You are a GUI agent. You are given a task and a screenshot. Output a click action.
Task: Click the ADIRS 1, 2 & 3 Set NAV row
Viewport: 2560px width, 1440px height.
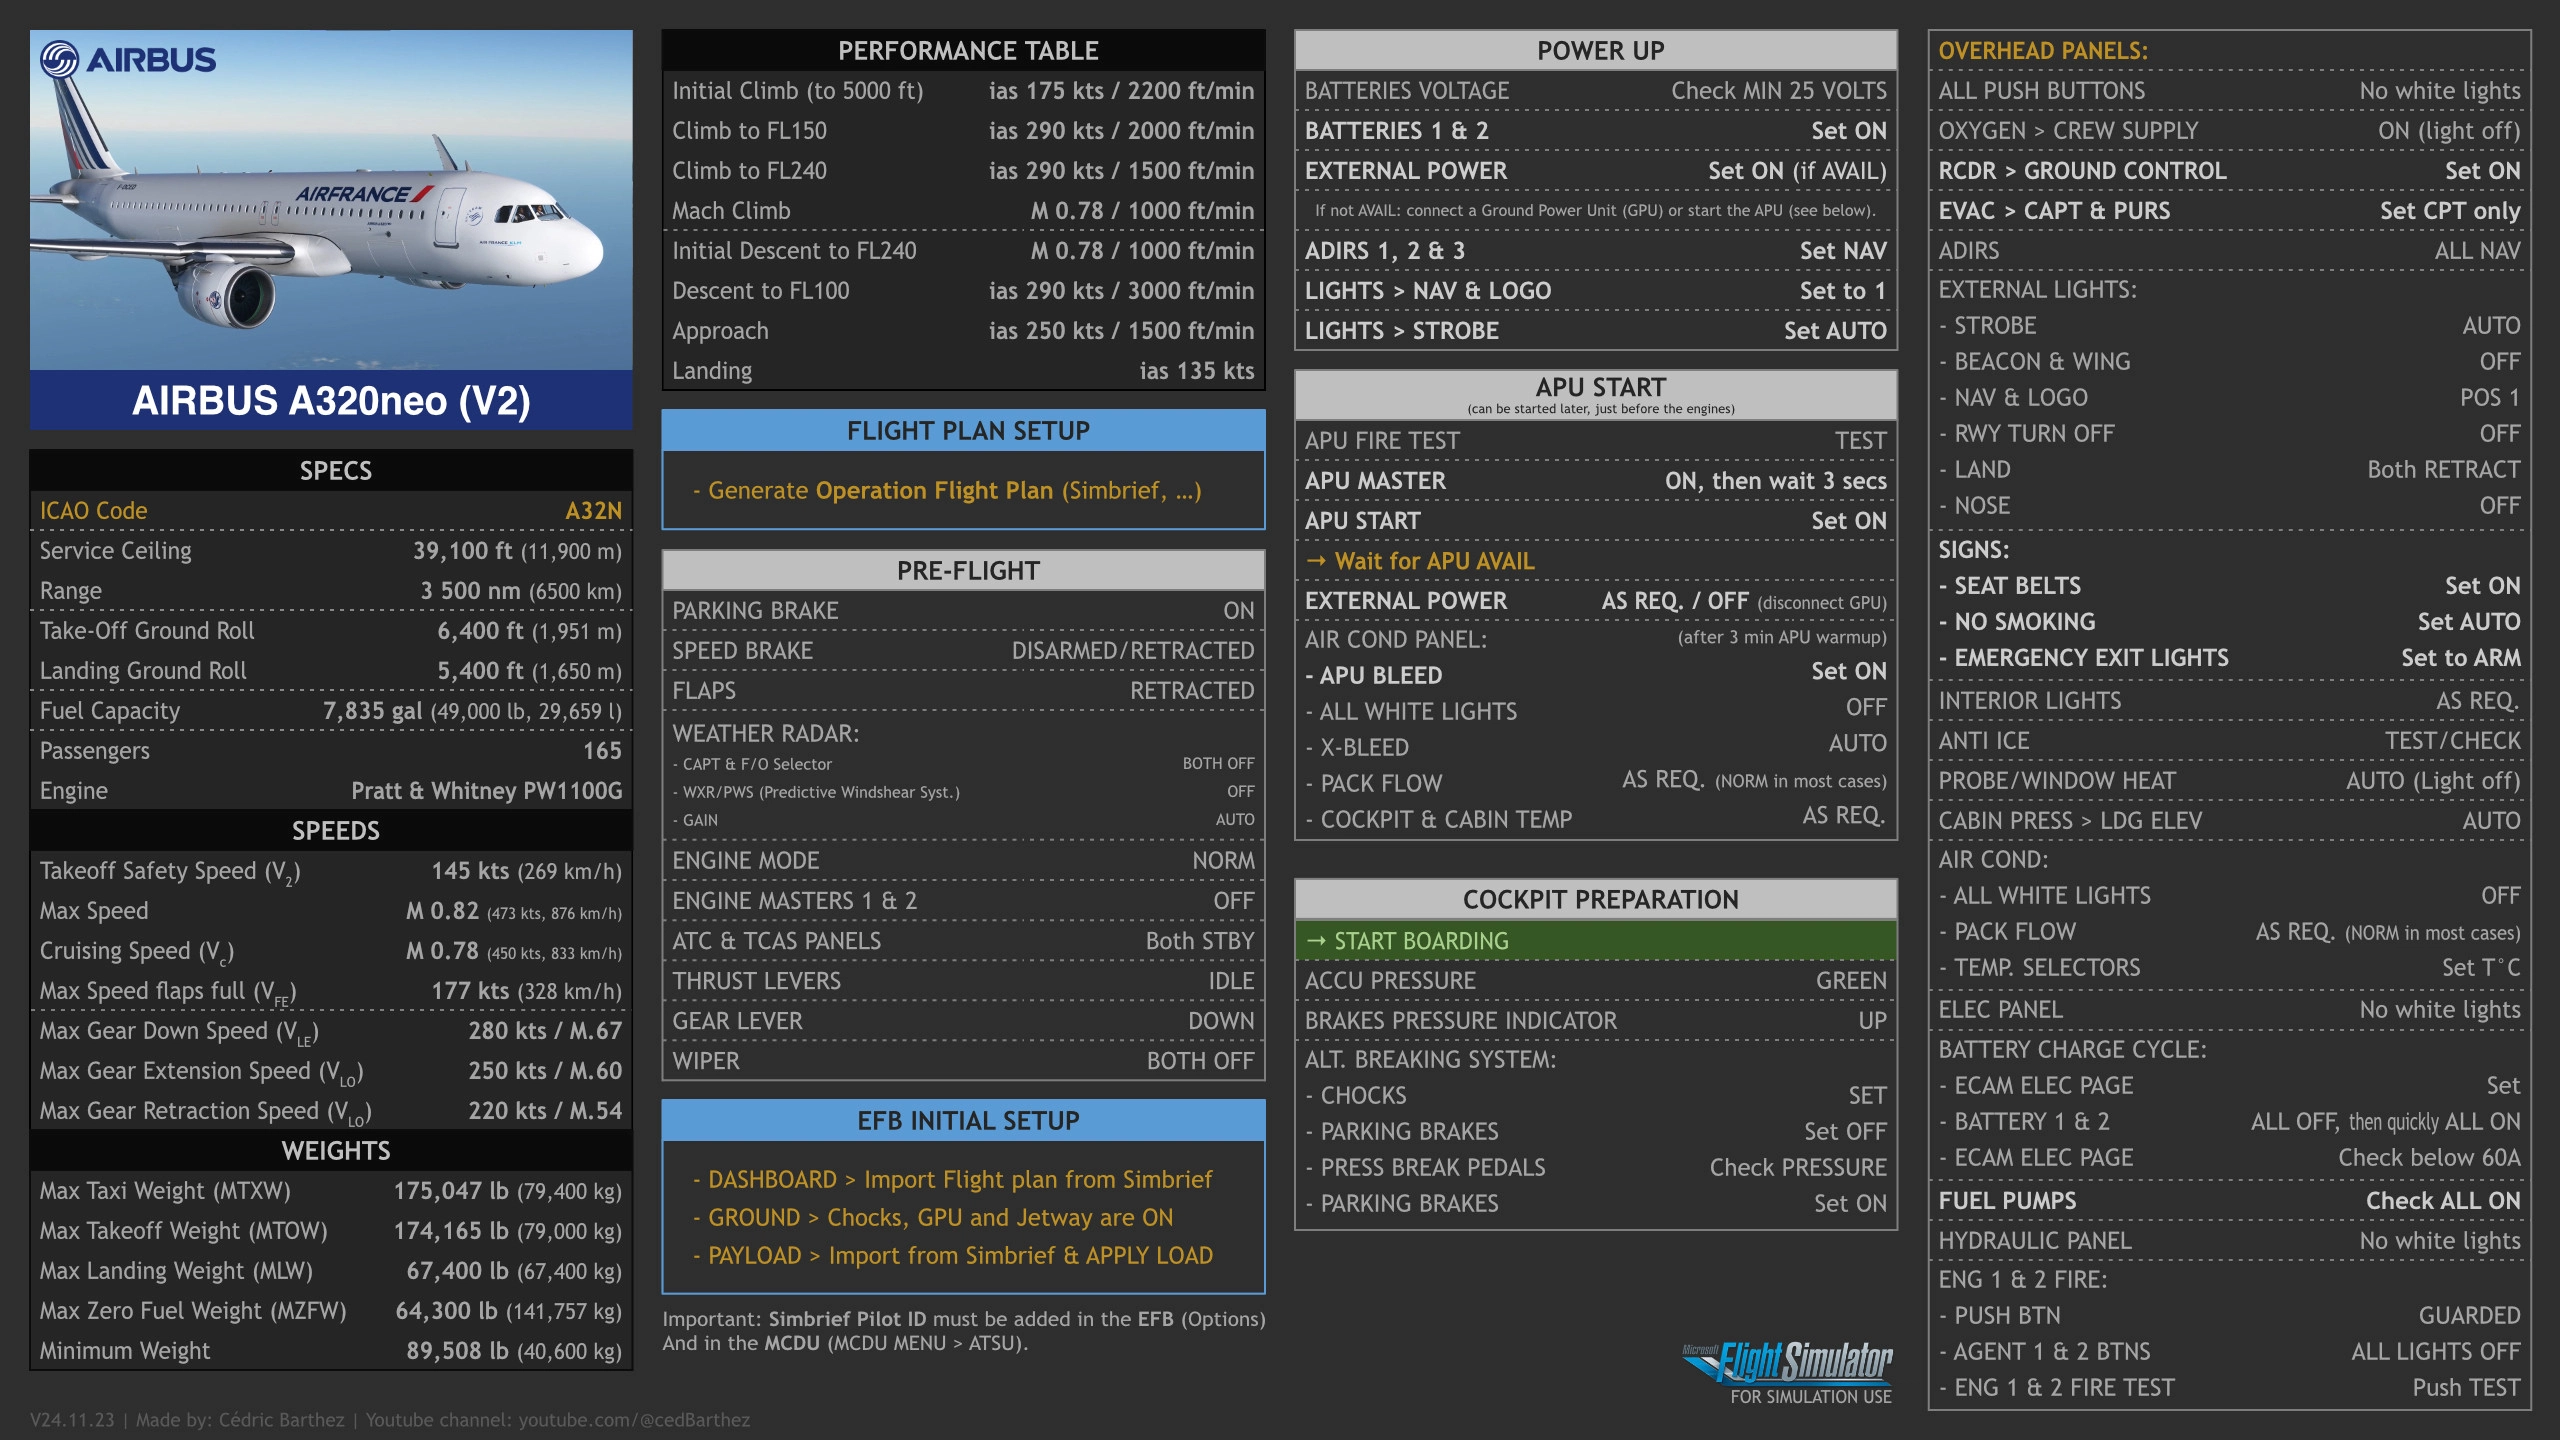[x=1596, y=250]
